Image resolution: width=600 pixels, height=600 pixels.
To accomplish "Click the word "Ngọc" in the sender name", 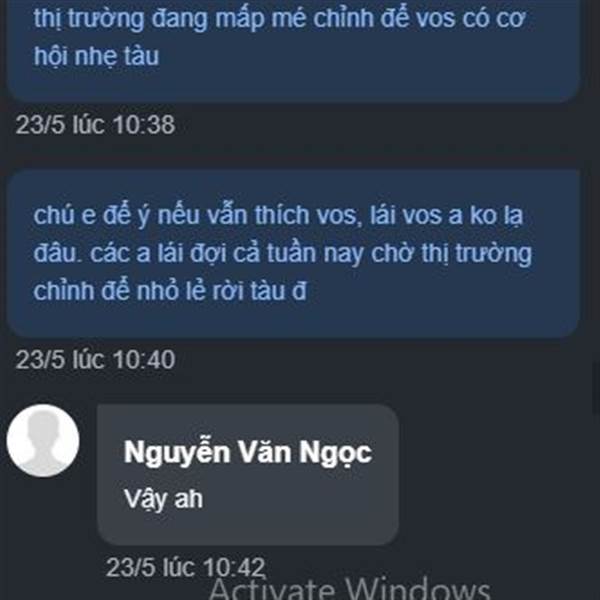I will pyautogui.click(x=335, y=453).
